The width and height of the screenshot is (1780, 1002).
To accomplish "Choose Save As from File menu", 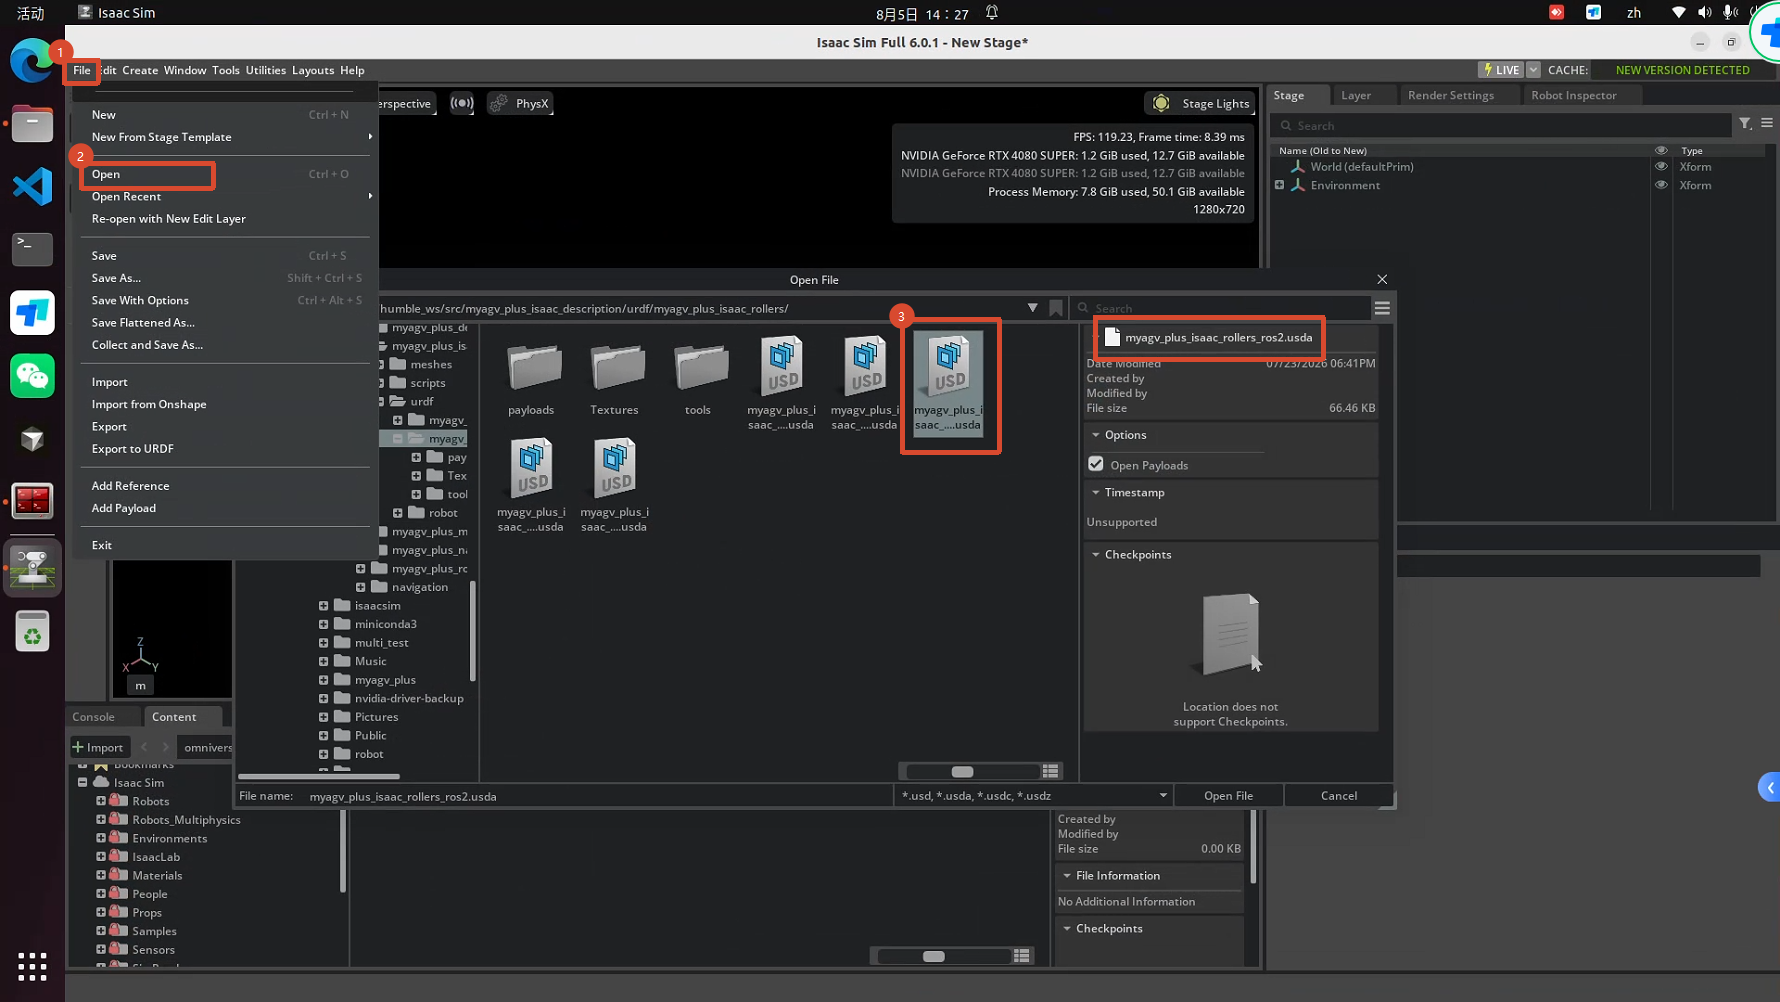I will point(116,278).
